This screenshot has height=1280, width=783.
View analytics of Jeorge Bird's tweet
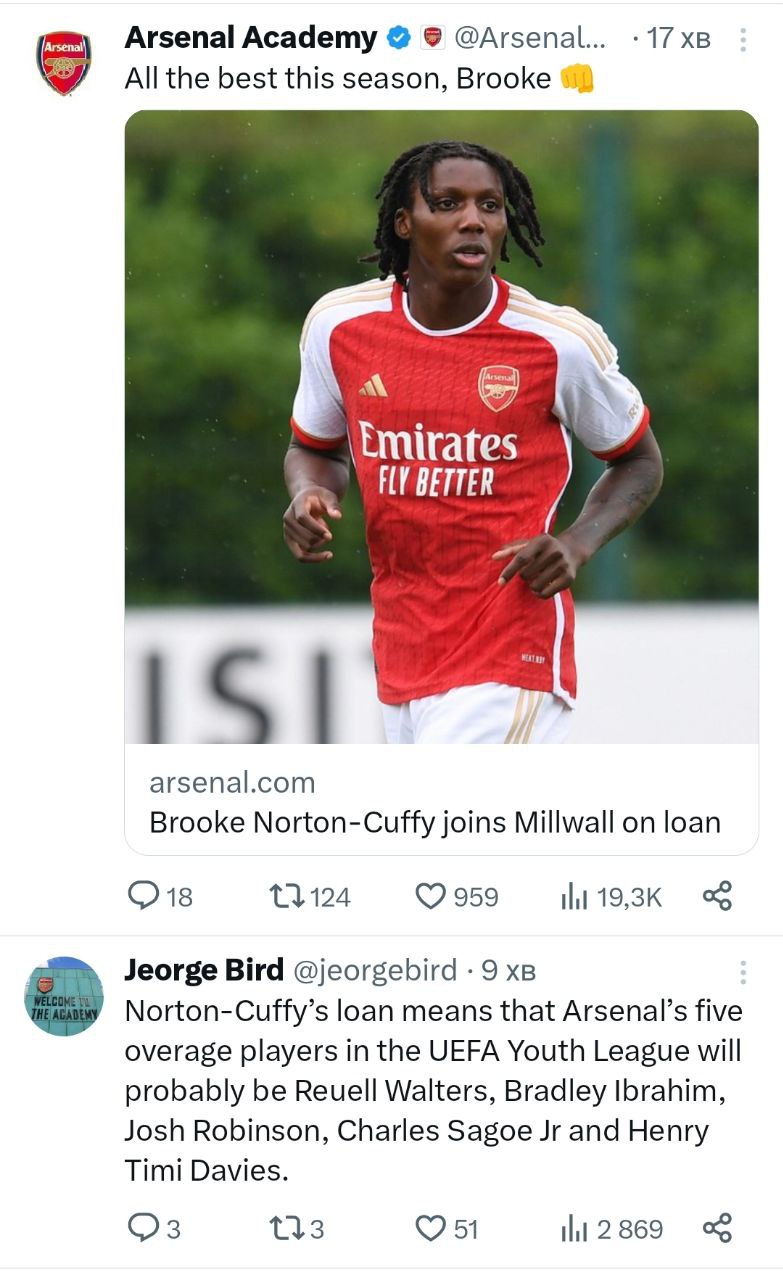click(573, 1227)
